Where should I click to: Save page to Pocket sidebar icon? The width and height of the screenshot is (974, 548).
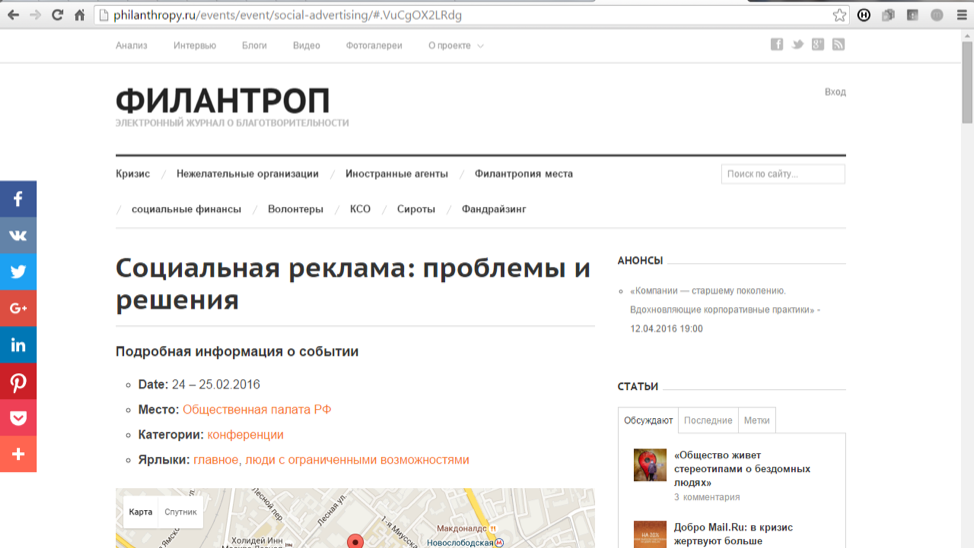[18, 418]
